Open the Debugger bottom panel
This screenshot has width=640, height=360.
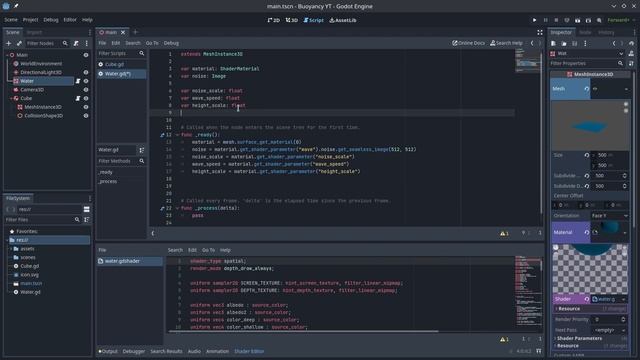pyautogui.click(x=133, y=351)
